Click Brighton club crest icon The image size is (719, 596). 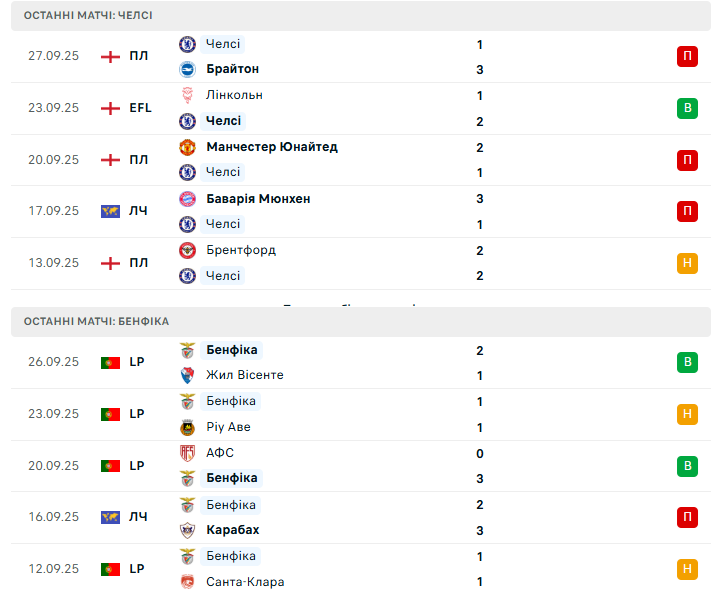(187, 69)
